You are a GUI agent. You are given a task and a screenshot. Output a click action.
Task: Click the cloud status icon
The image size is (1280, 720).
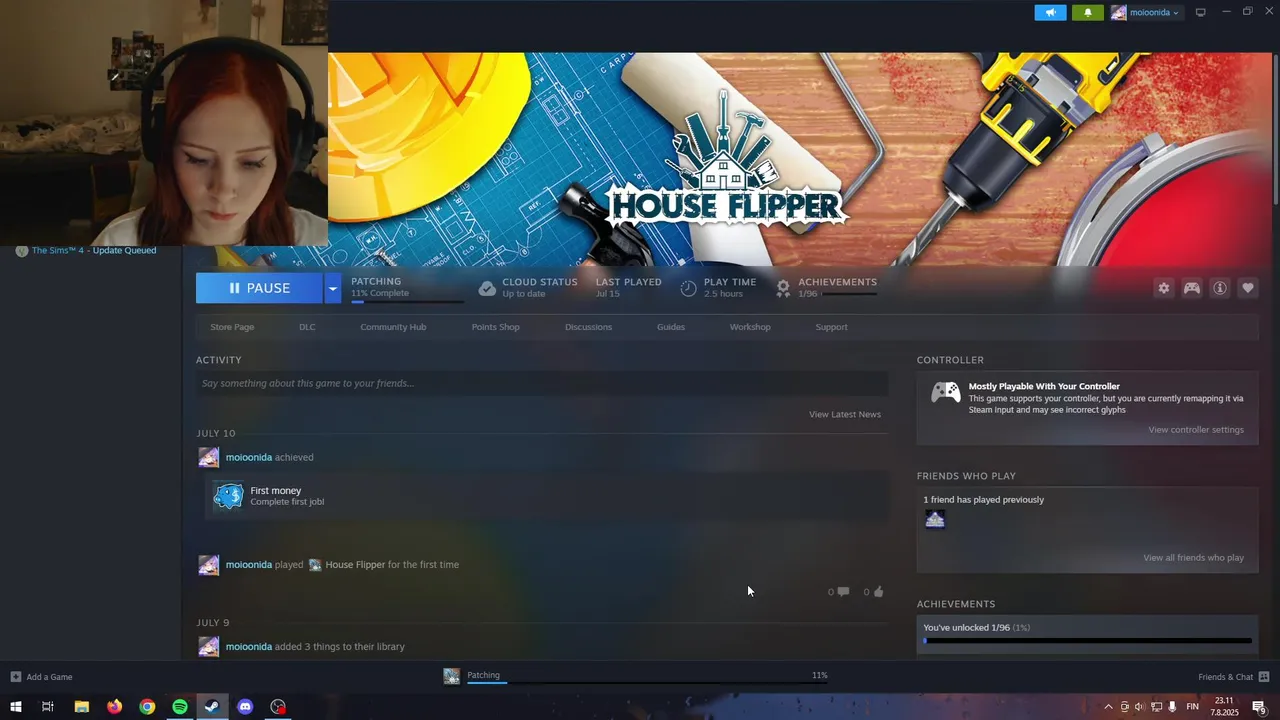[487, 288]
